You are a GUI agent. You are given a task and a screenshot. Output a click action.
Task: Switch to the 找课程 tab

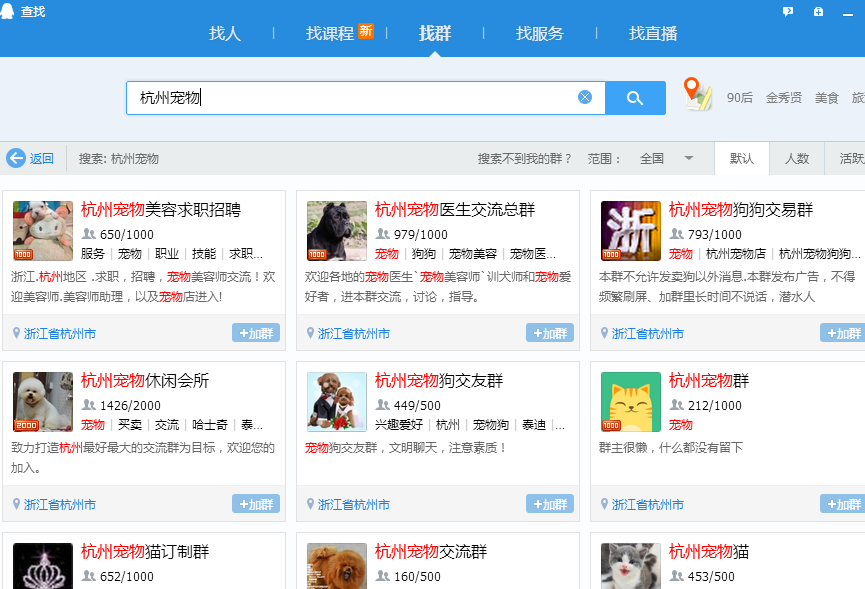(330, 33)
